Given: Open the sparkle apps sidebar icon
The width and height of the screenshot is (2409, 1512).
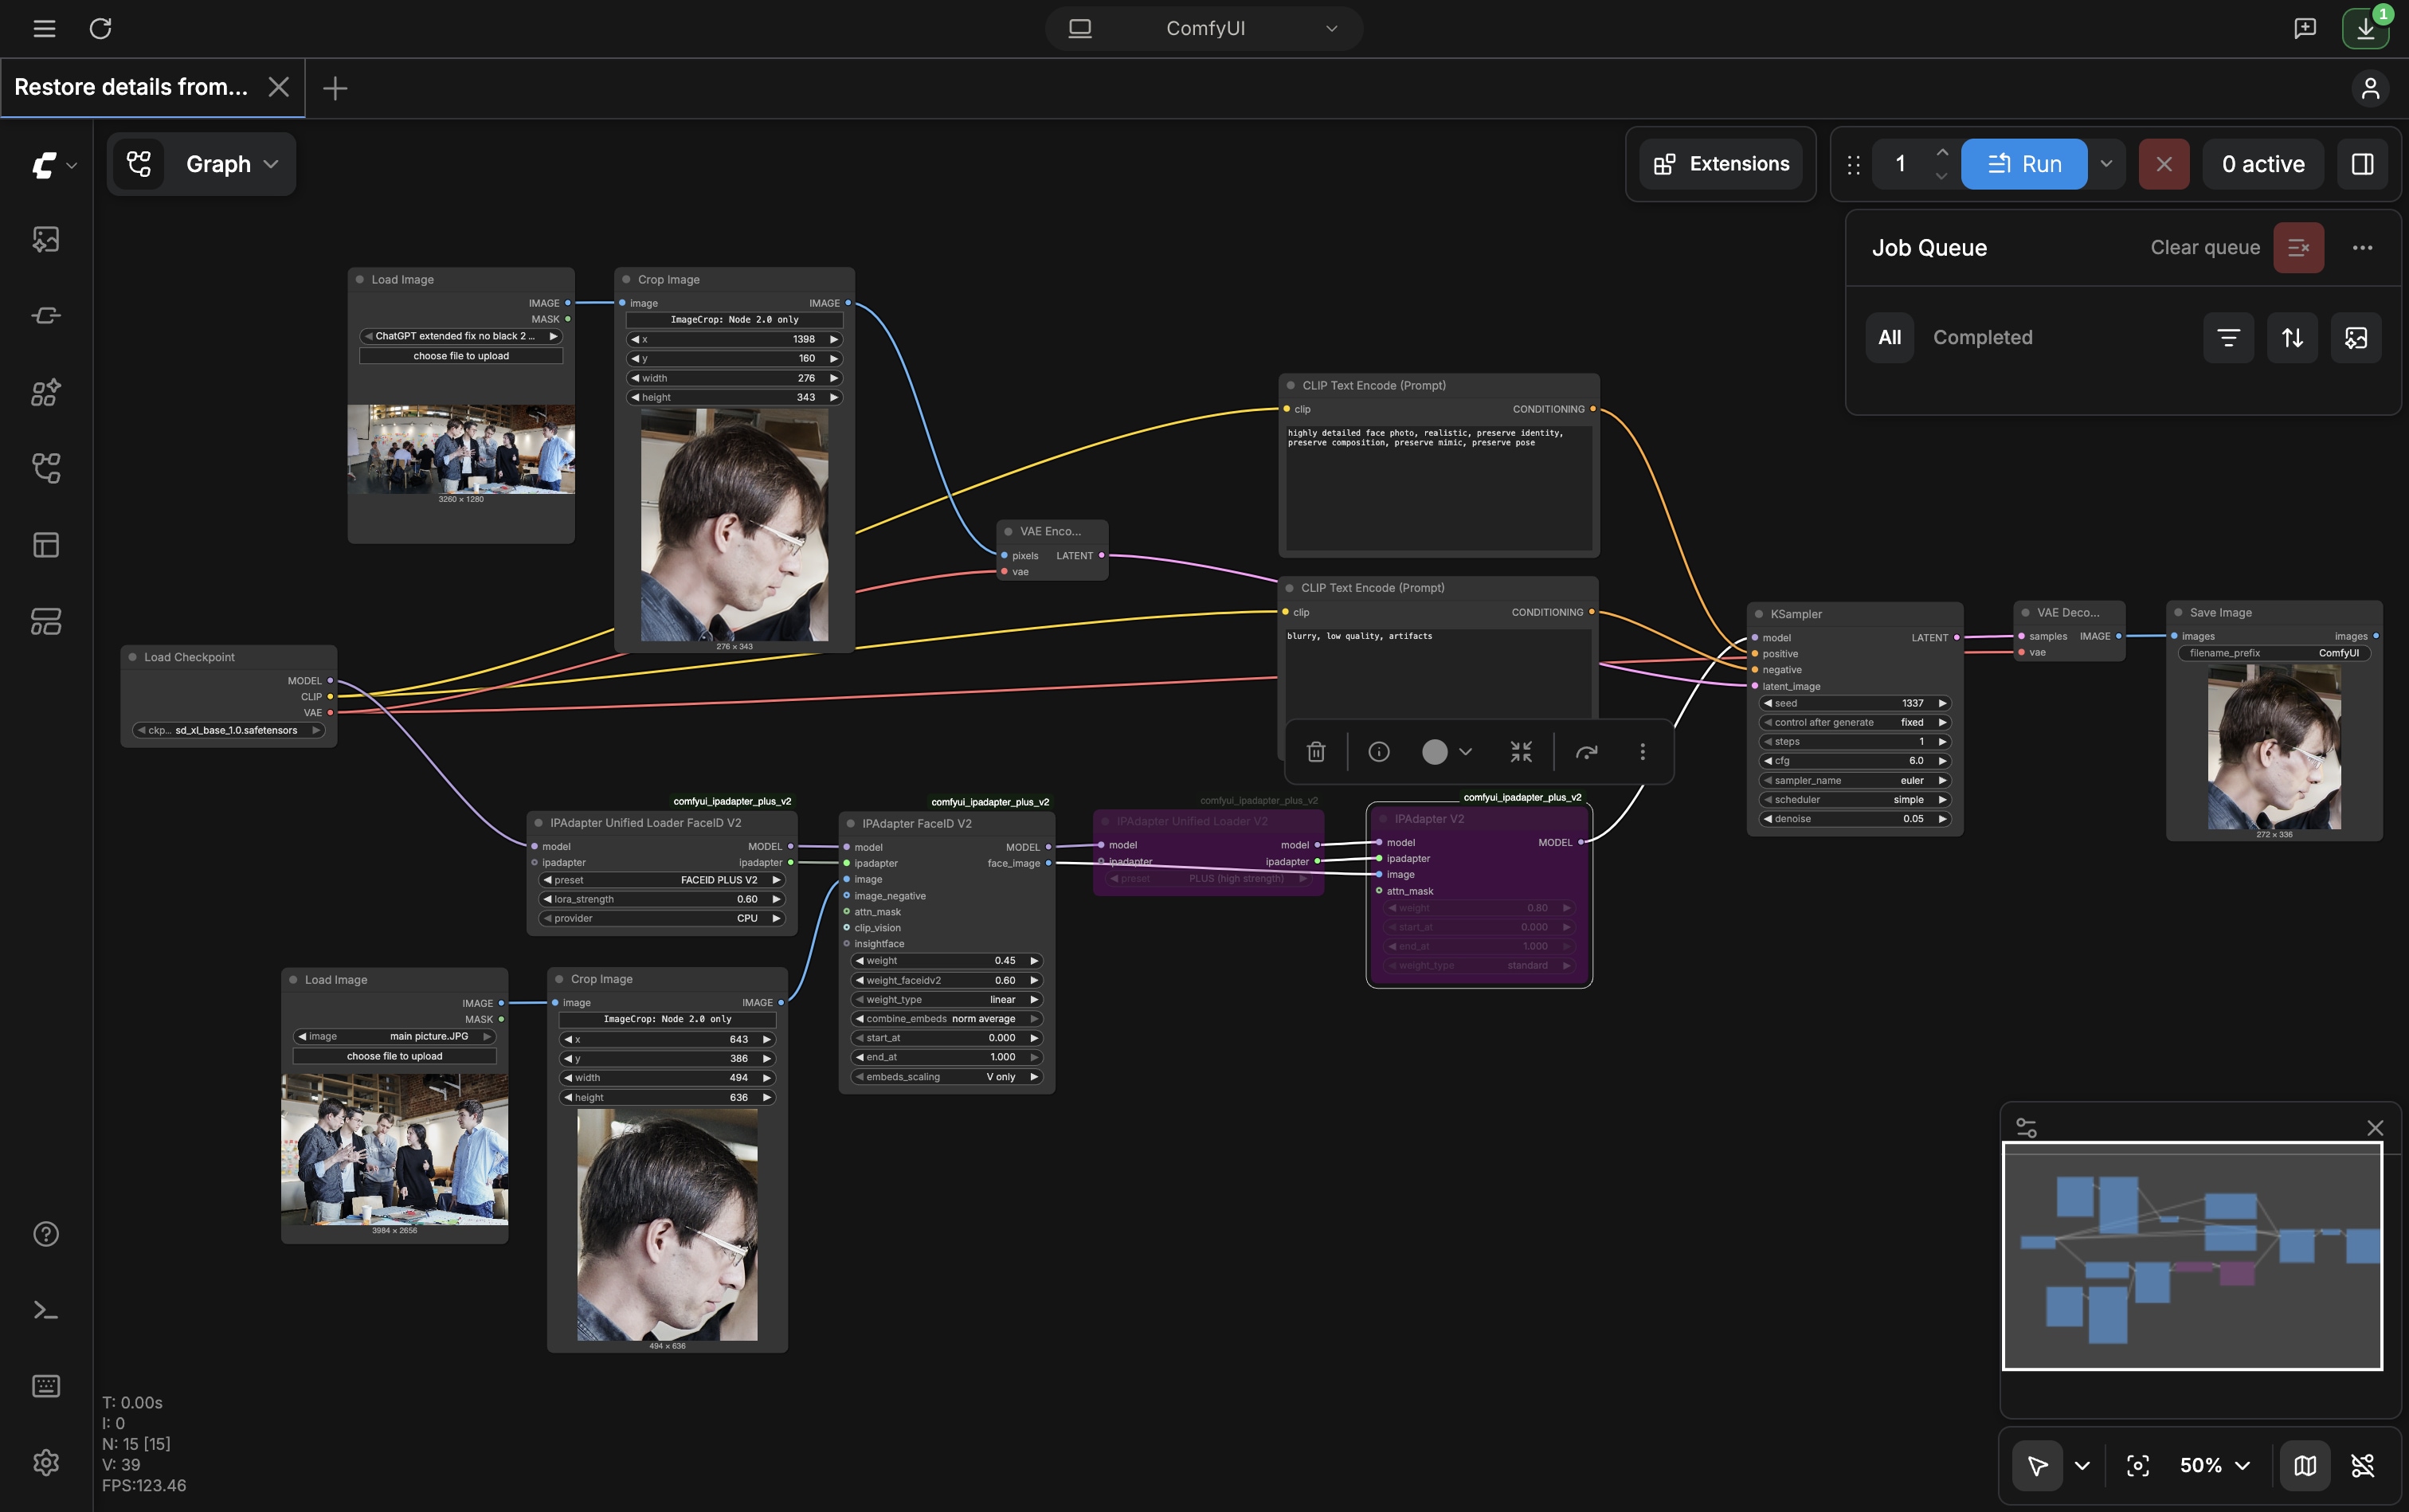Looking at the screenshot, I should click(46, 392).
